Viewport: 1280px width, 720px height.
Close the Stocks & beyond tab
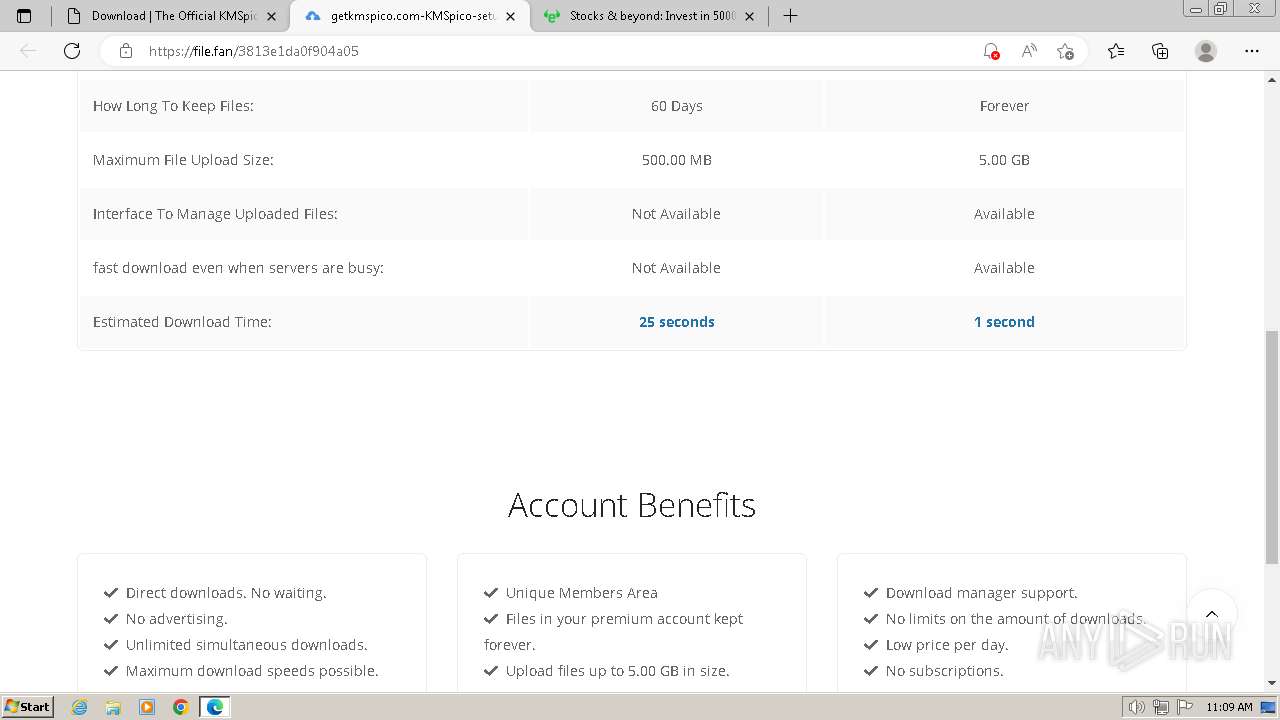749,16
